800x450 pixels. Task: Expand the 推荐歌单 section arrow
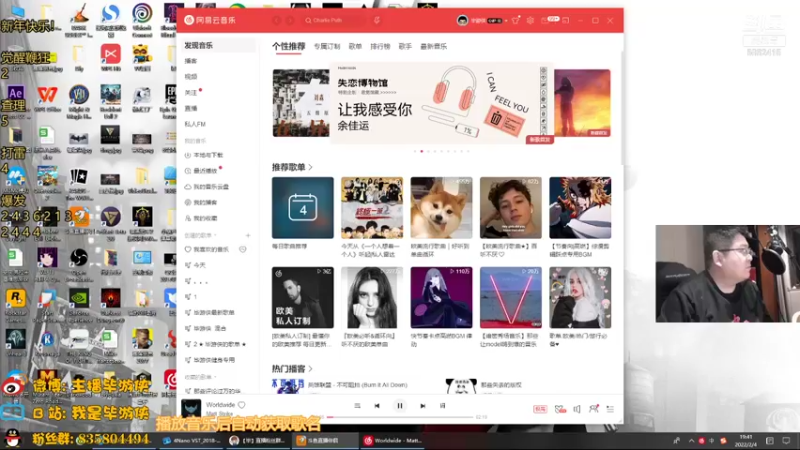coord(310,167)
